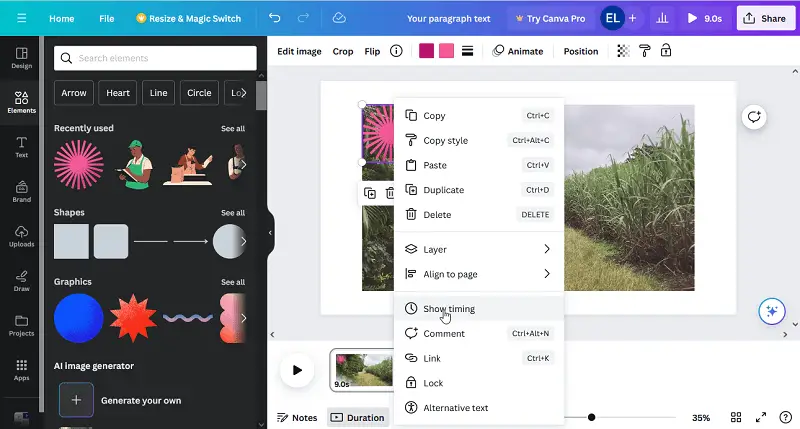Toggle the Duration button in bottom bar
Image resolution: width=800 pixels, height=429 pixels.
pyautogui.click(x=358, y=417)
